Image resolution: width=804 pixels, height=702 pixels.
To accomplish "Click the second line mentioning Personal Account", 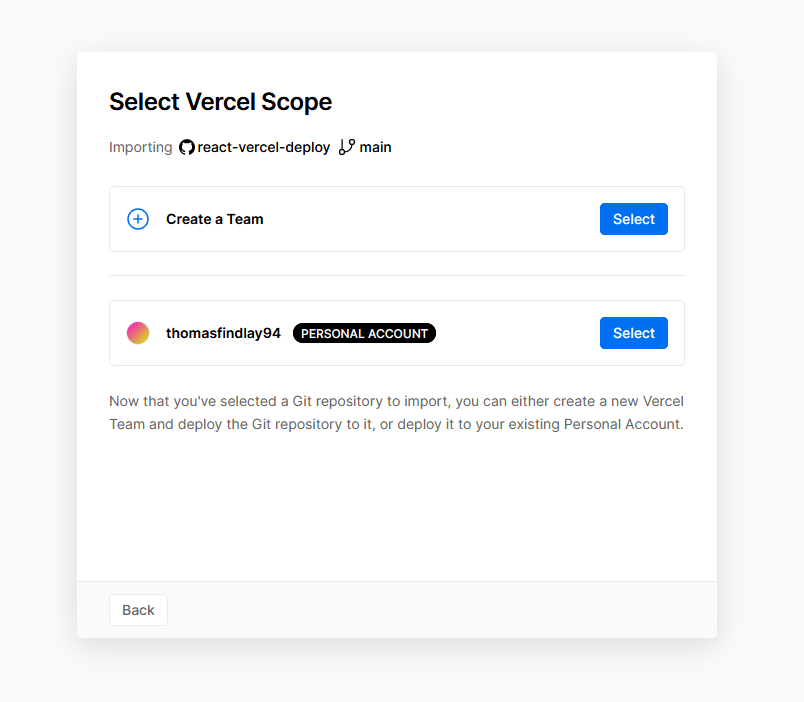I will point(396,424).
